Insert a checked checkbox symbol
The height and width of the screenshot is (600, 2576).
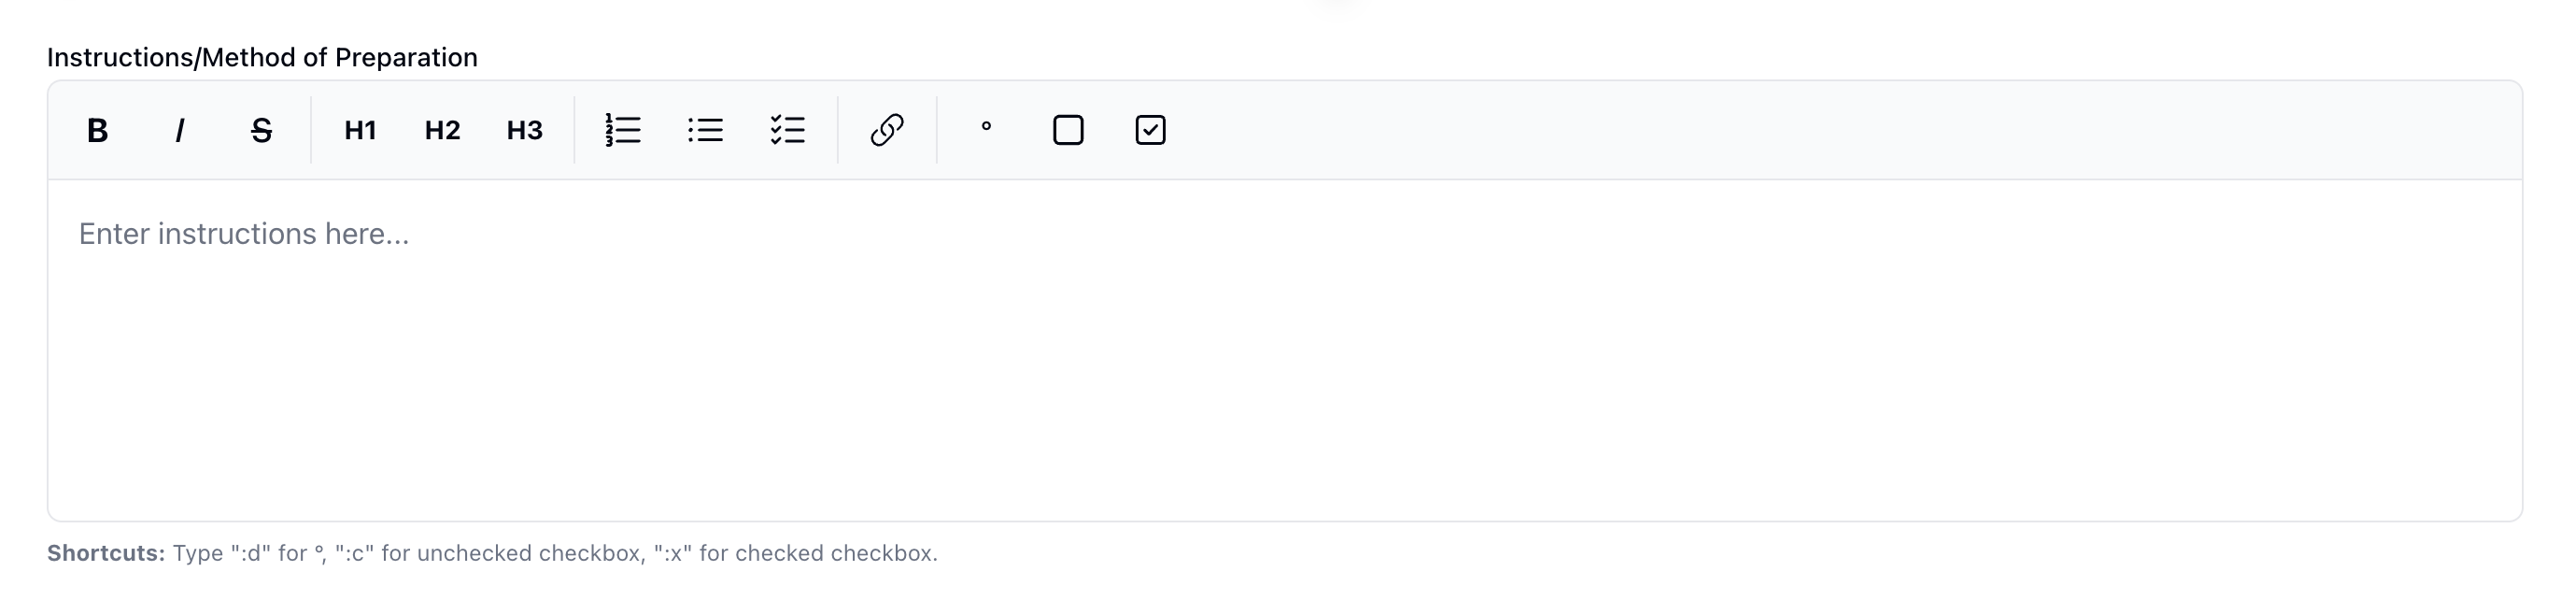point(1150,130)
